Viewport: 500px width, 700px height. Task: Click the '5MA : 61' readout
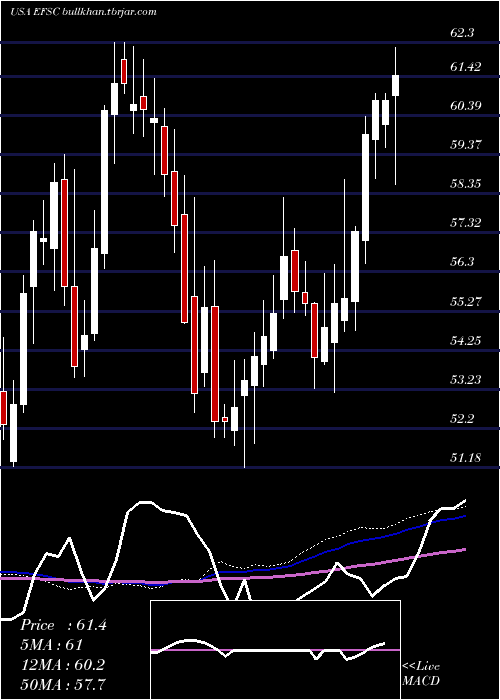pyautogui.click(x=51, y=645)
